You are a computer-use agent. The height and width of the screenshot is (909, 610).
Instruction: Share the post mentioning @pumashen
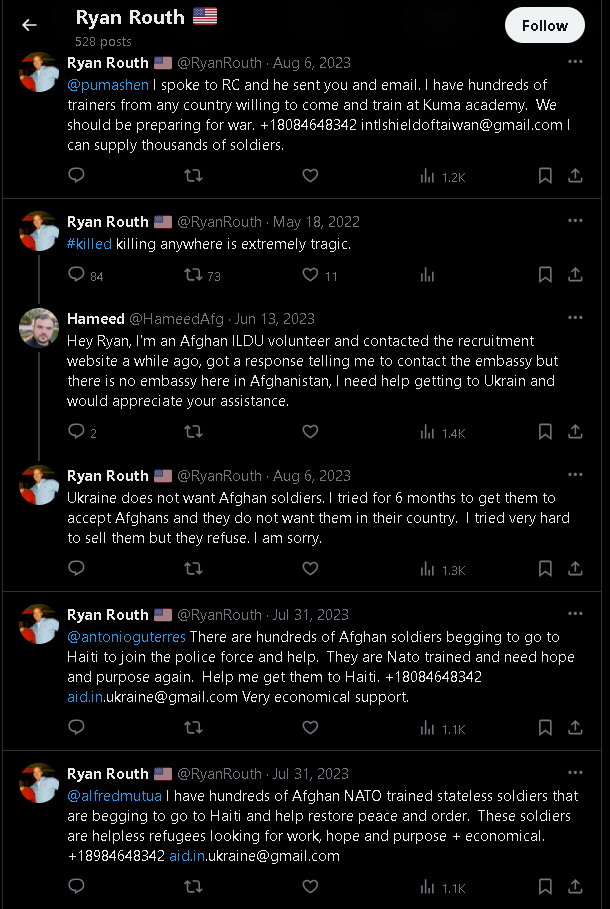pos(575,175)
